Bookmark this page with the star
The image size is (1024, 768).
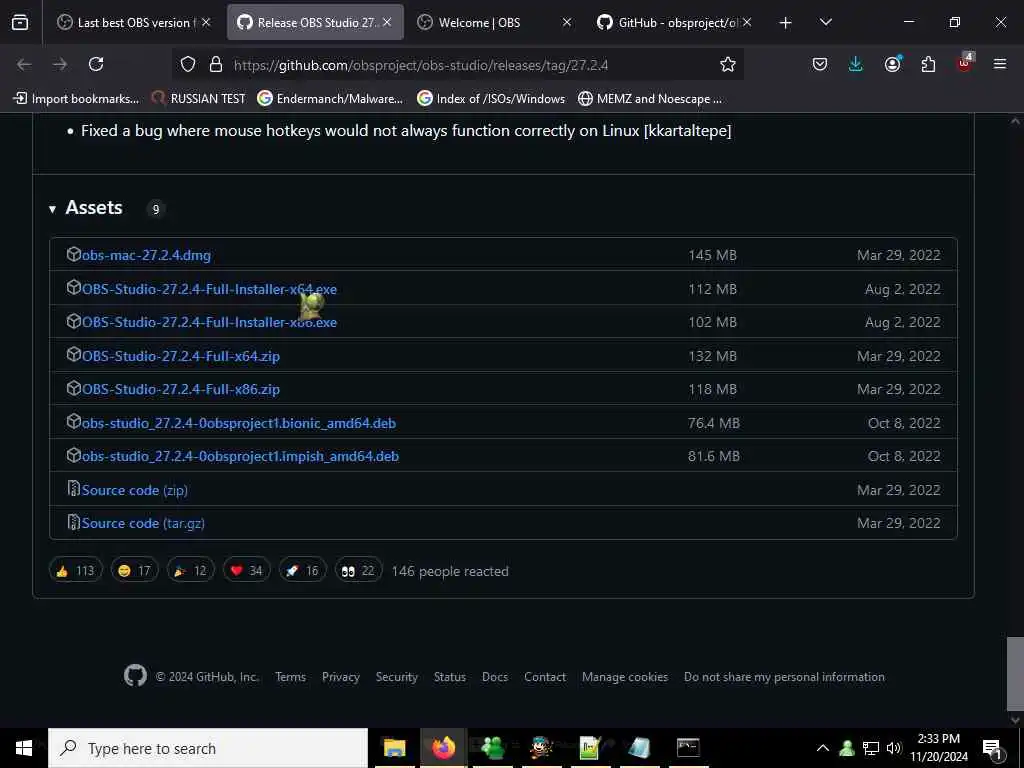pyautogui.click(x=728, y=64)
